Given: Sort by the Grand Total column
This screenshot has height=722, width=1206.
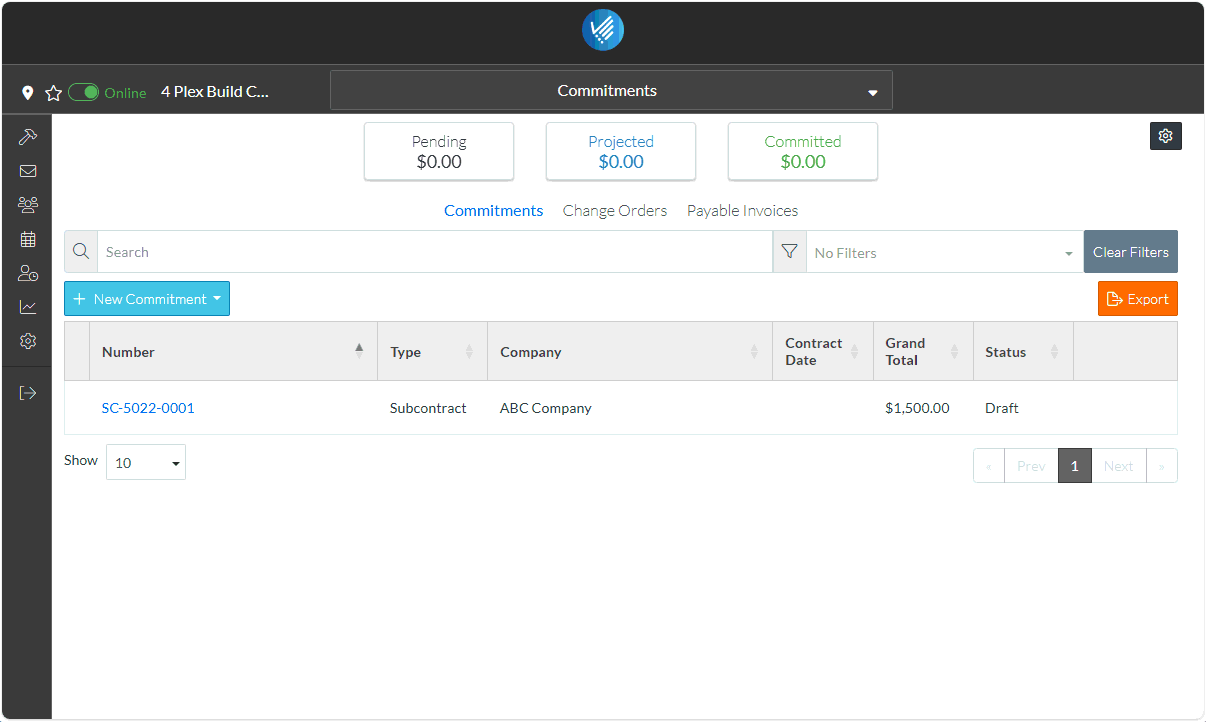Looking at the screenshot, I should tap(923, 351).
